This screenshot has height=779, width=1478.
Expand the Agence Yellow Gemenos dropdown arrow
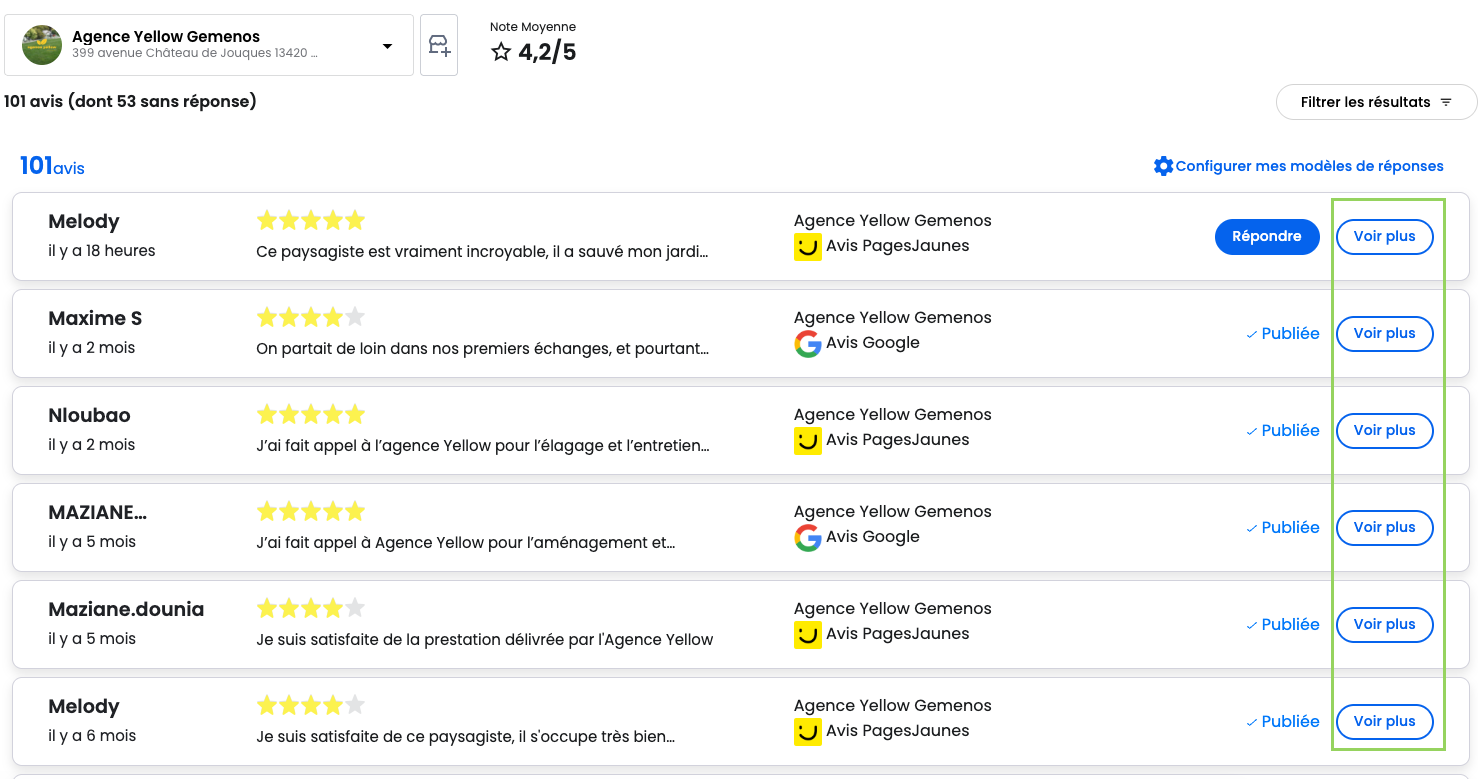(387, 46)
